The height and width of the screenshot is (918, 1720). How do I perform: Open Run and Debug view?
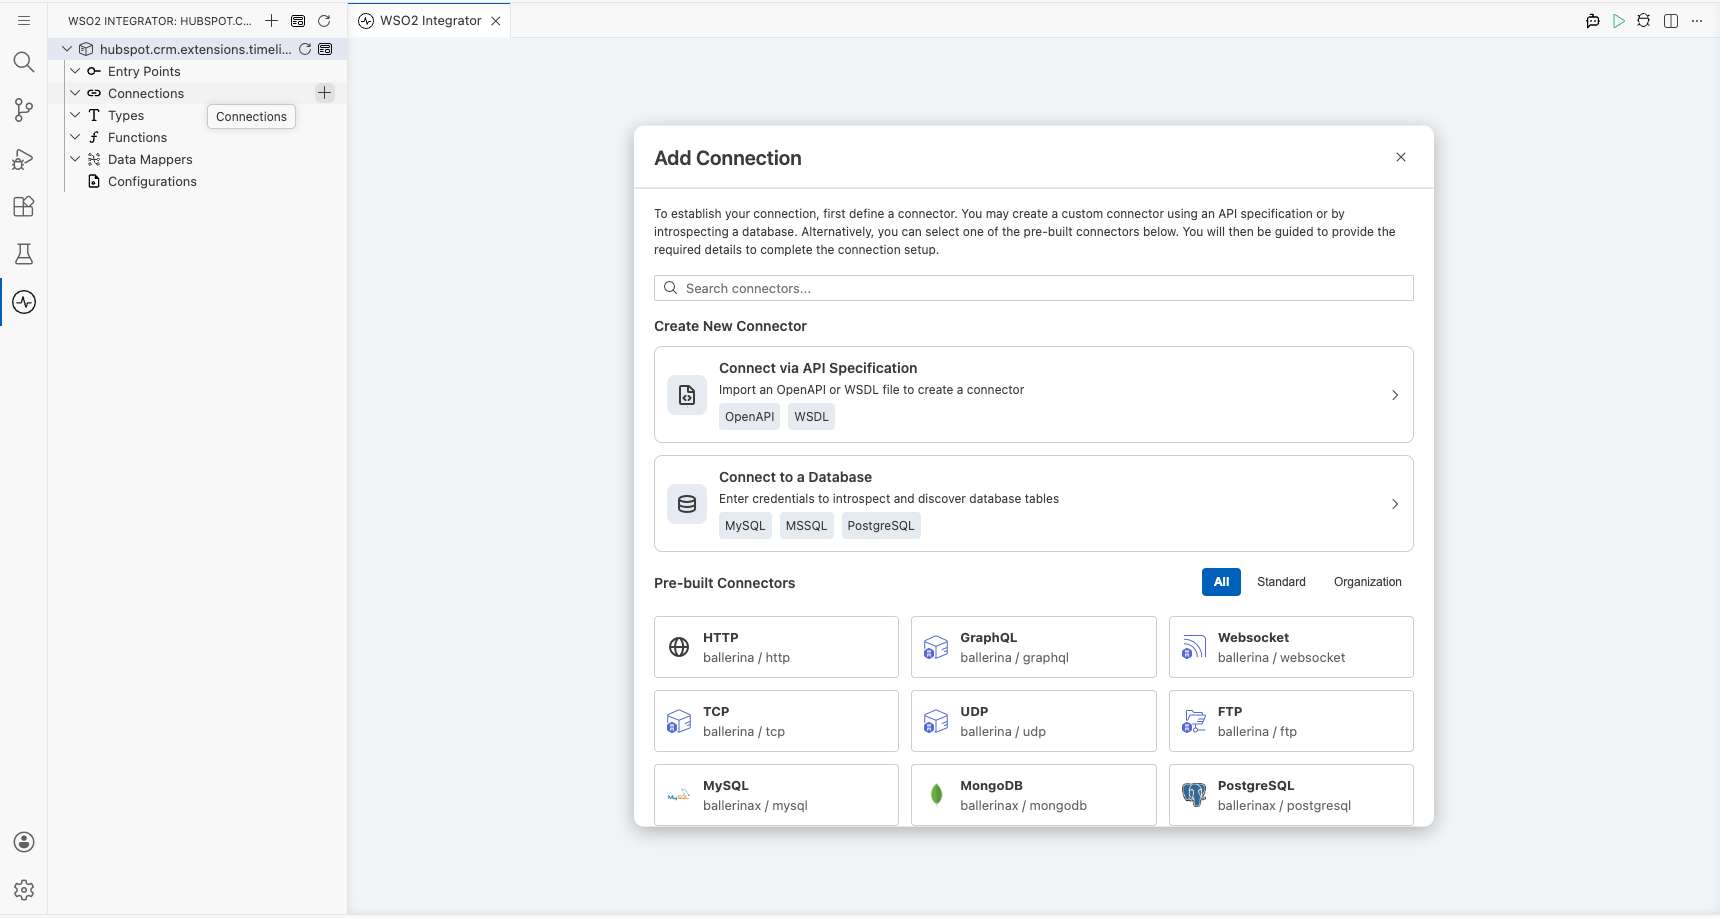click(x=24, y=159)
